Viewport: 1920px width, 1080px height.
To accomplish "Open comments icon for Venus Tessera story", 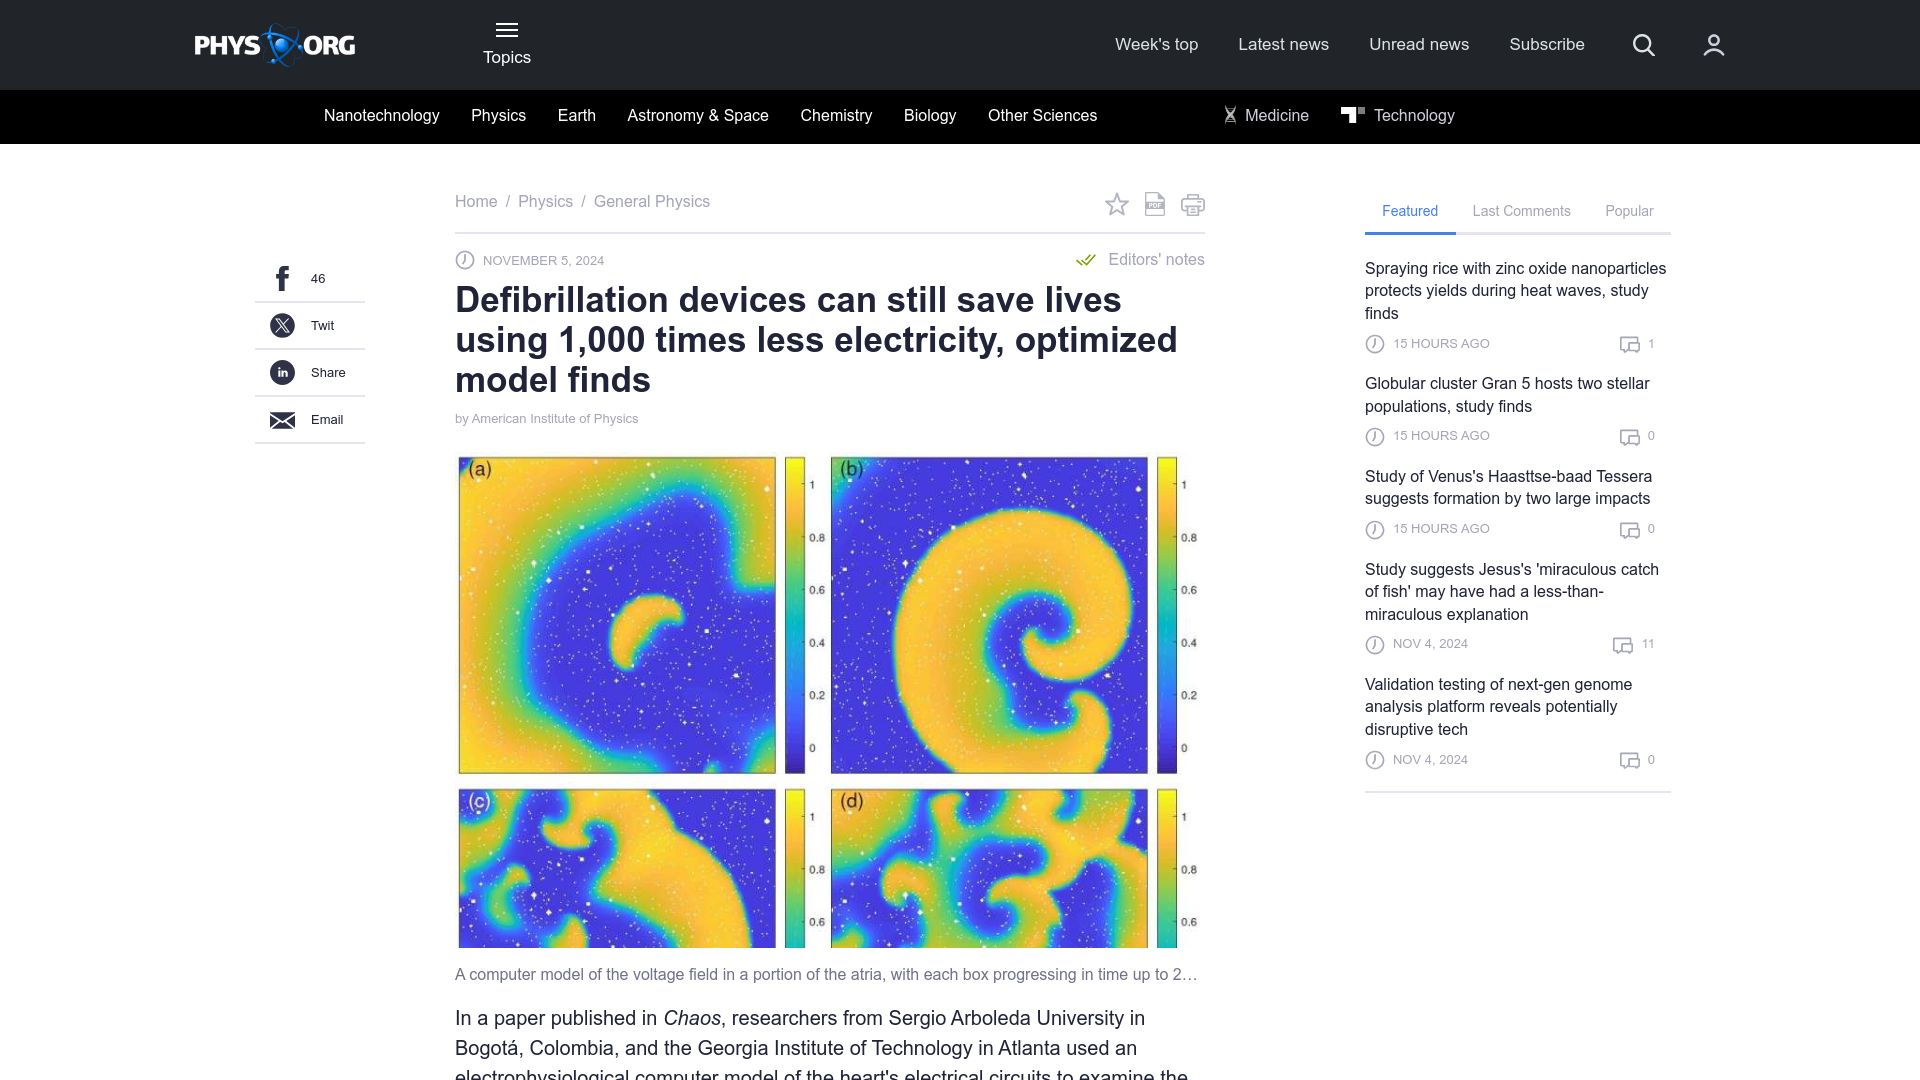I will pyautogui.click(x=1630, y=530).
